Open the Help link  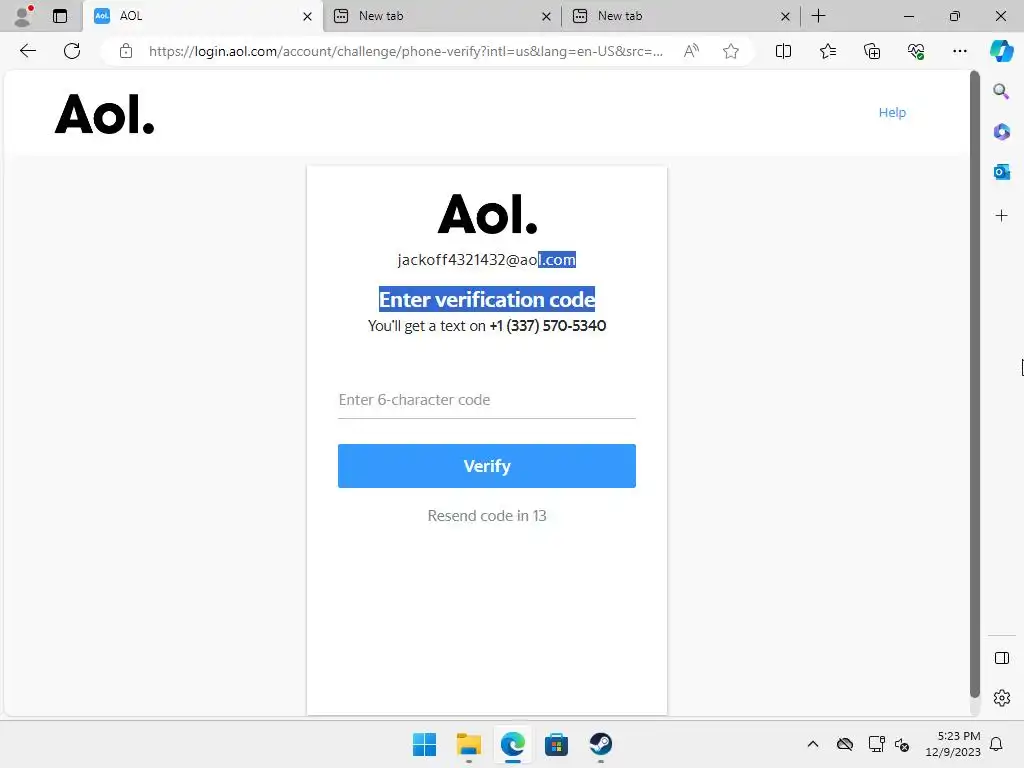(x=892, y=112)
